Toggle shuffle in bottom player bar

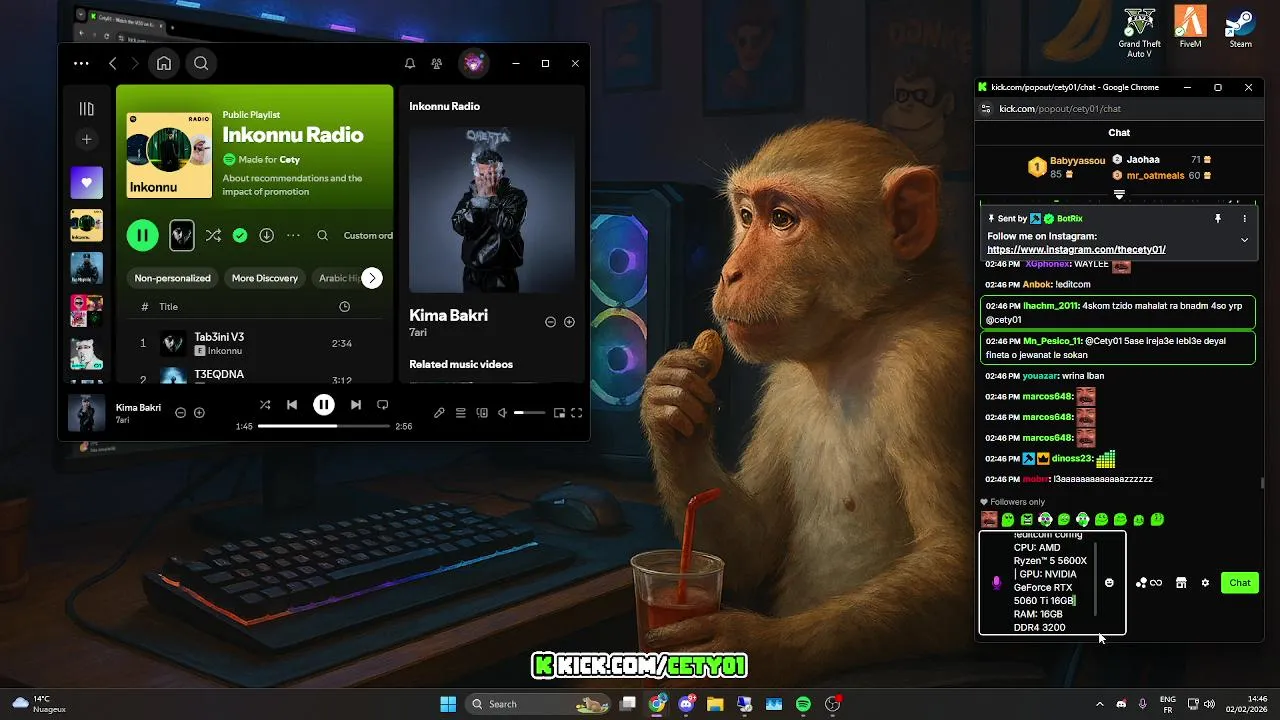(x=265, y=405)
